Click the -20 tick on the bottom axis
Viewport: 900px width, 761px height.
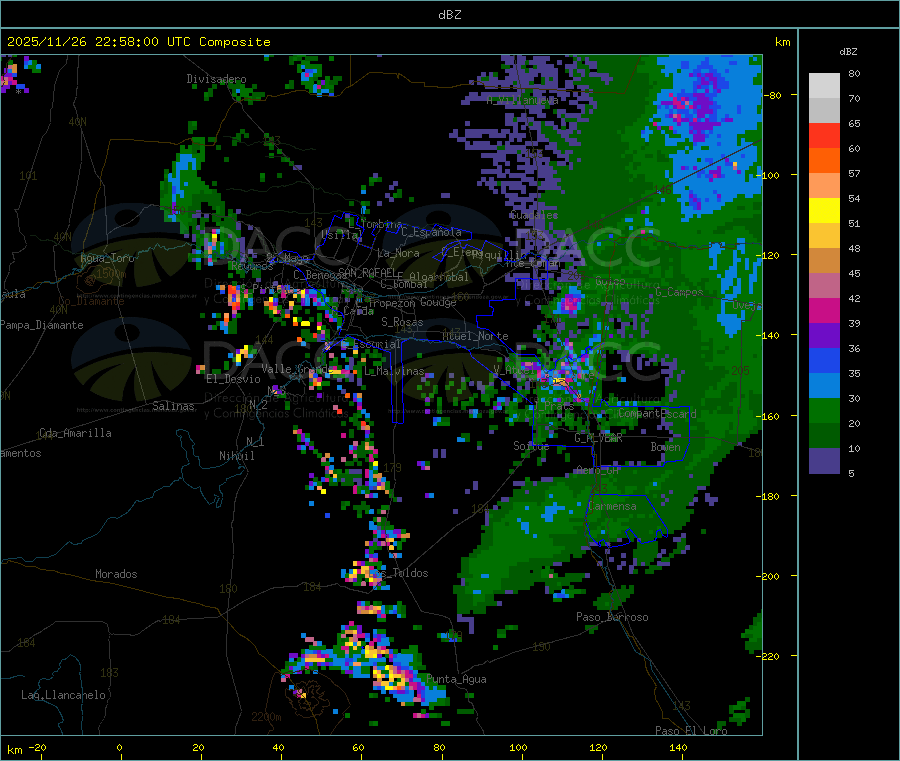pyautogui.click(x=37, y=747)
